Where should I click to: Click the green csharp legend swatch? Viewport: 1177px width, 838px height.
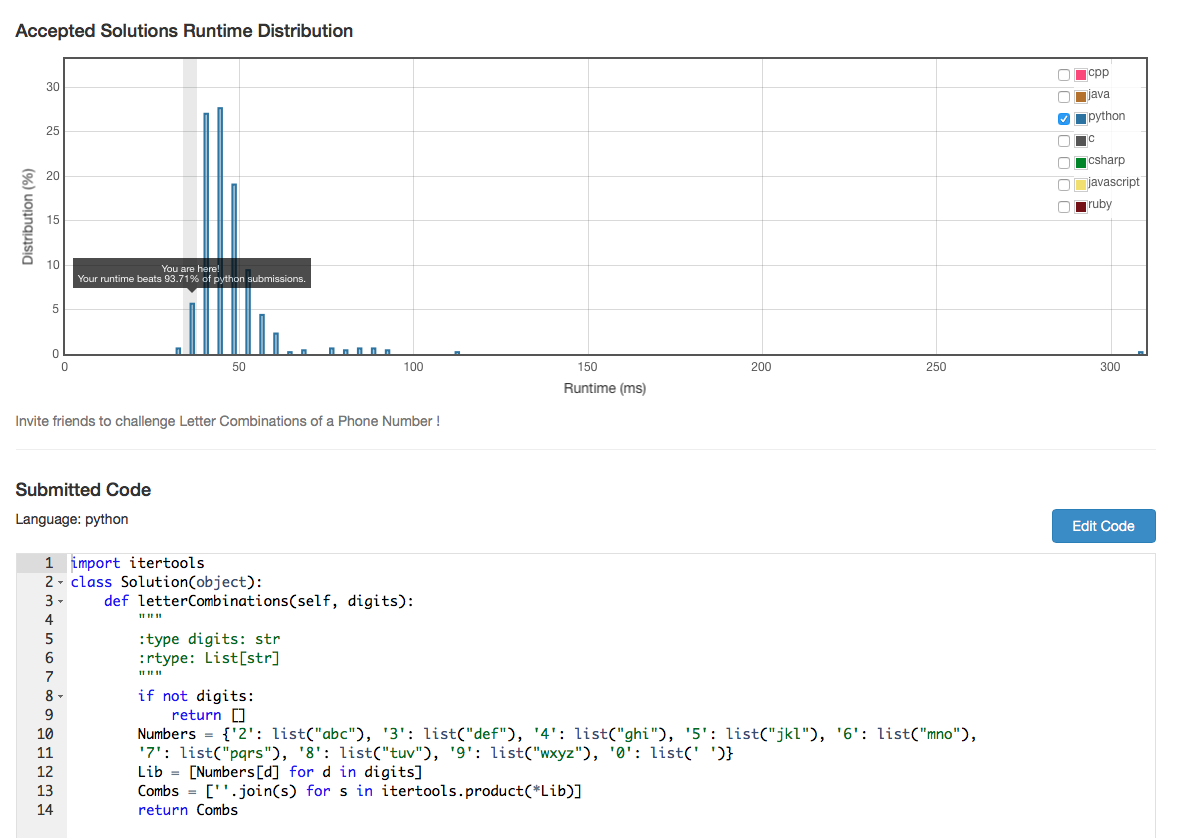[1080, 163]
